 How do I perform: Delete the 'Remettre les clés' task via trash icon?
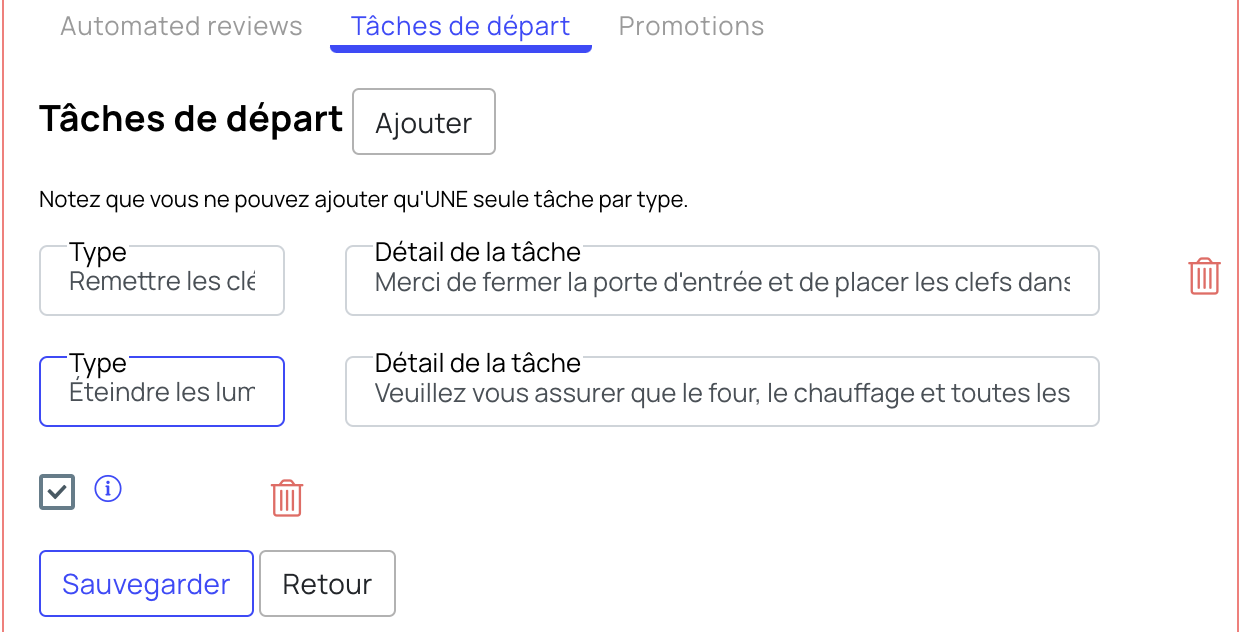(1204, 276)
